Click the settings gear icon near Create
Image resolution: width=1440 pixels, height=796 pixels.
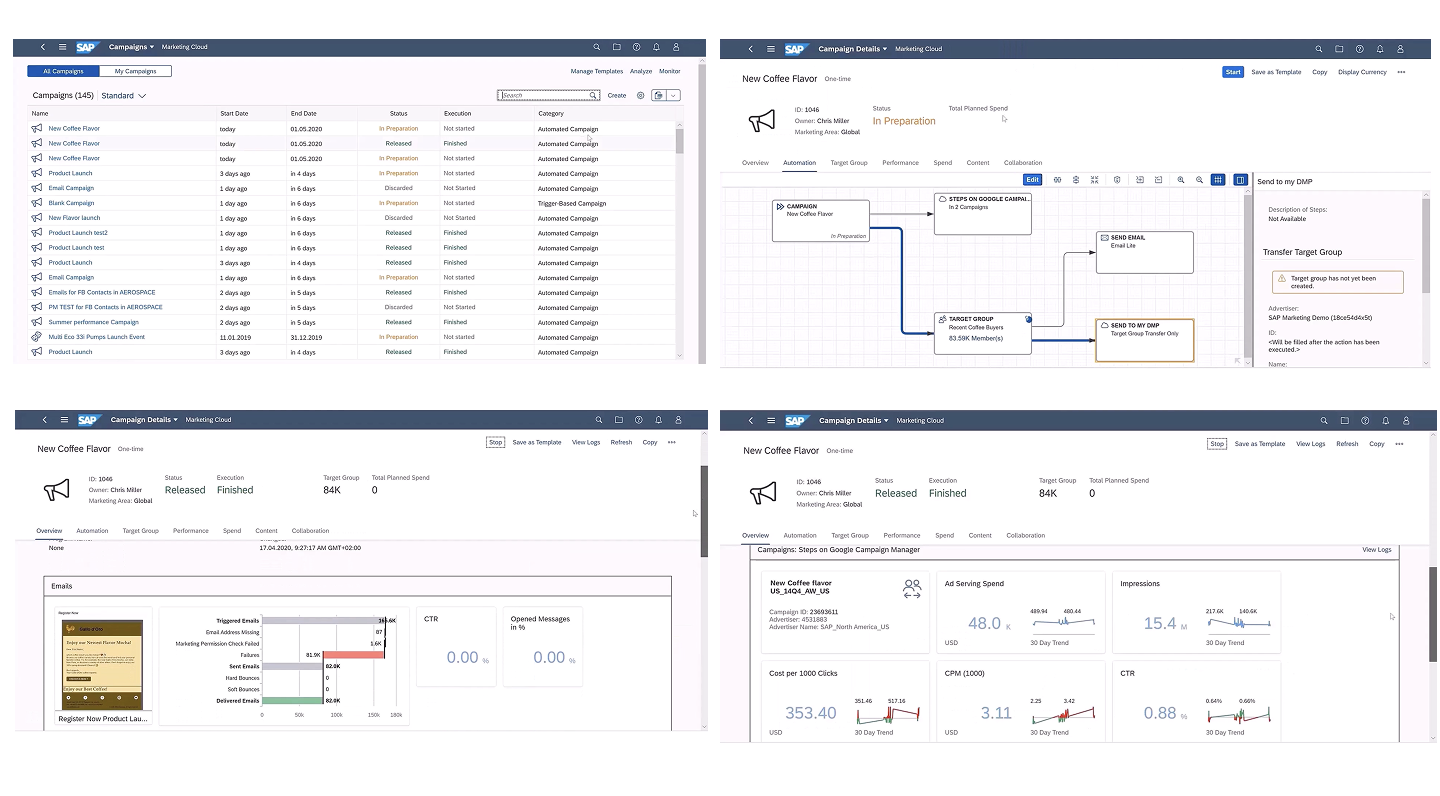click(640, 95)
